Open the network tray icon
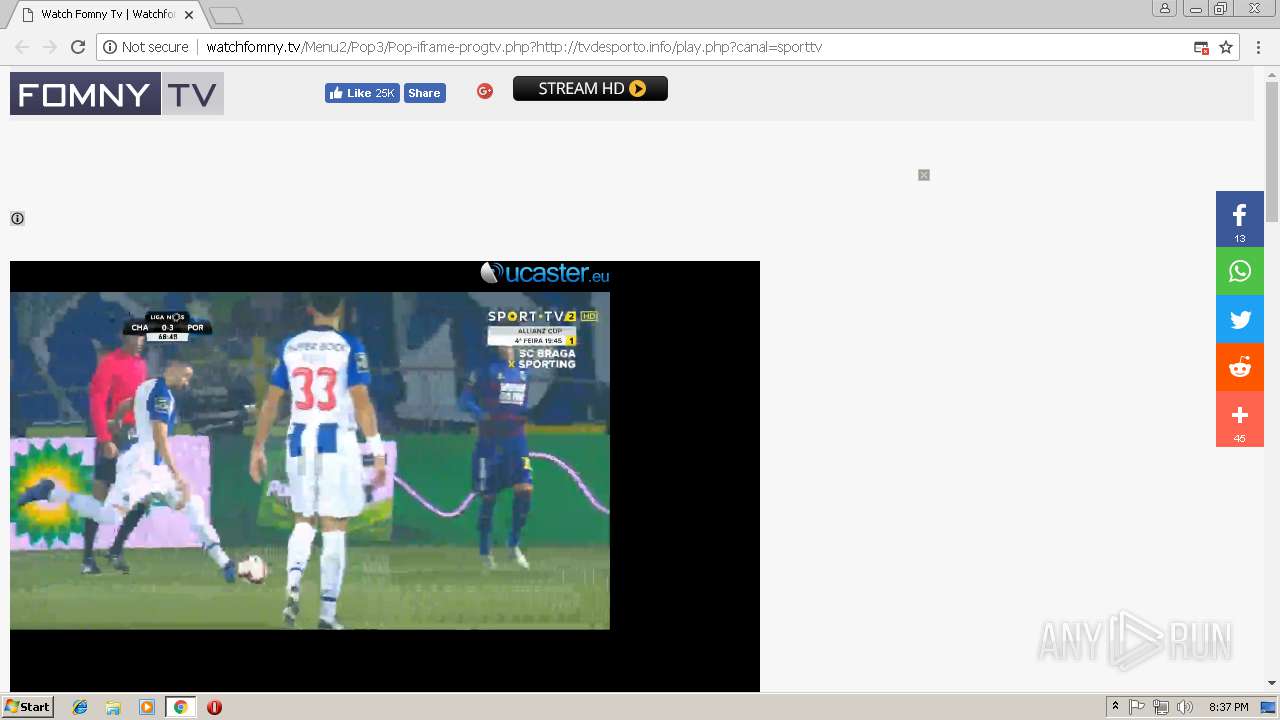Viewport: 1280px width, 720px height. tap(1161, 707)
